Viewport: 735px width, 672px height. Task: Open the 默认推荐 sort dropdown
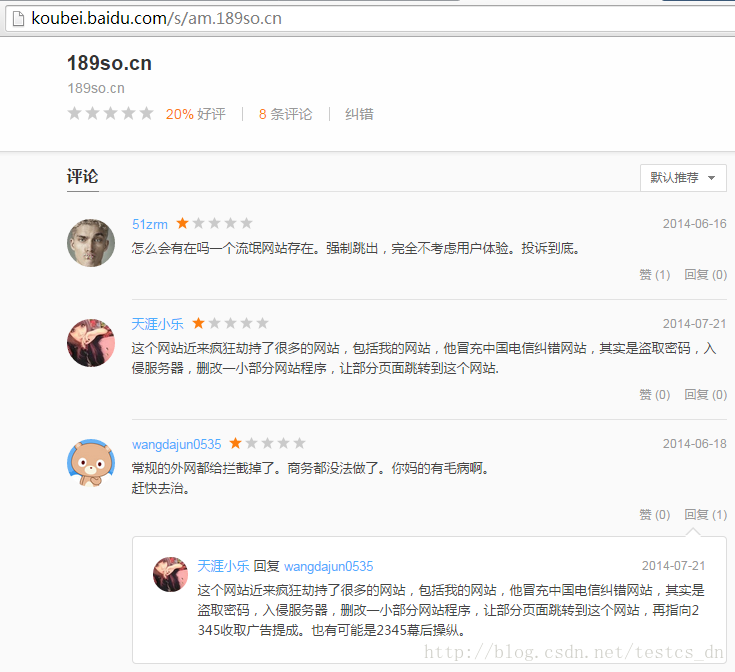[683, 178]
